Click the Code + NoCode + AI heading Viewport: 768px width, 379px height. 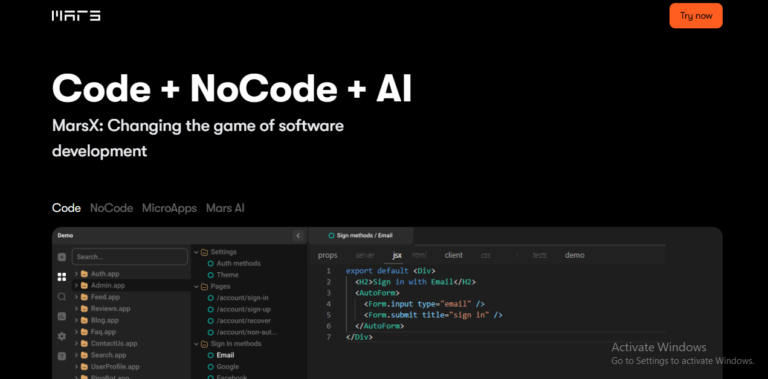point(232,89)
